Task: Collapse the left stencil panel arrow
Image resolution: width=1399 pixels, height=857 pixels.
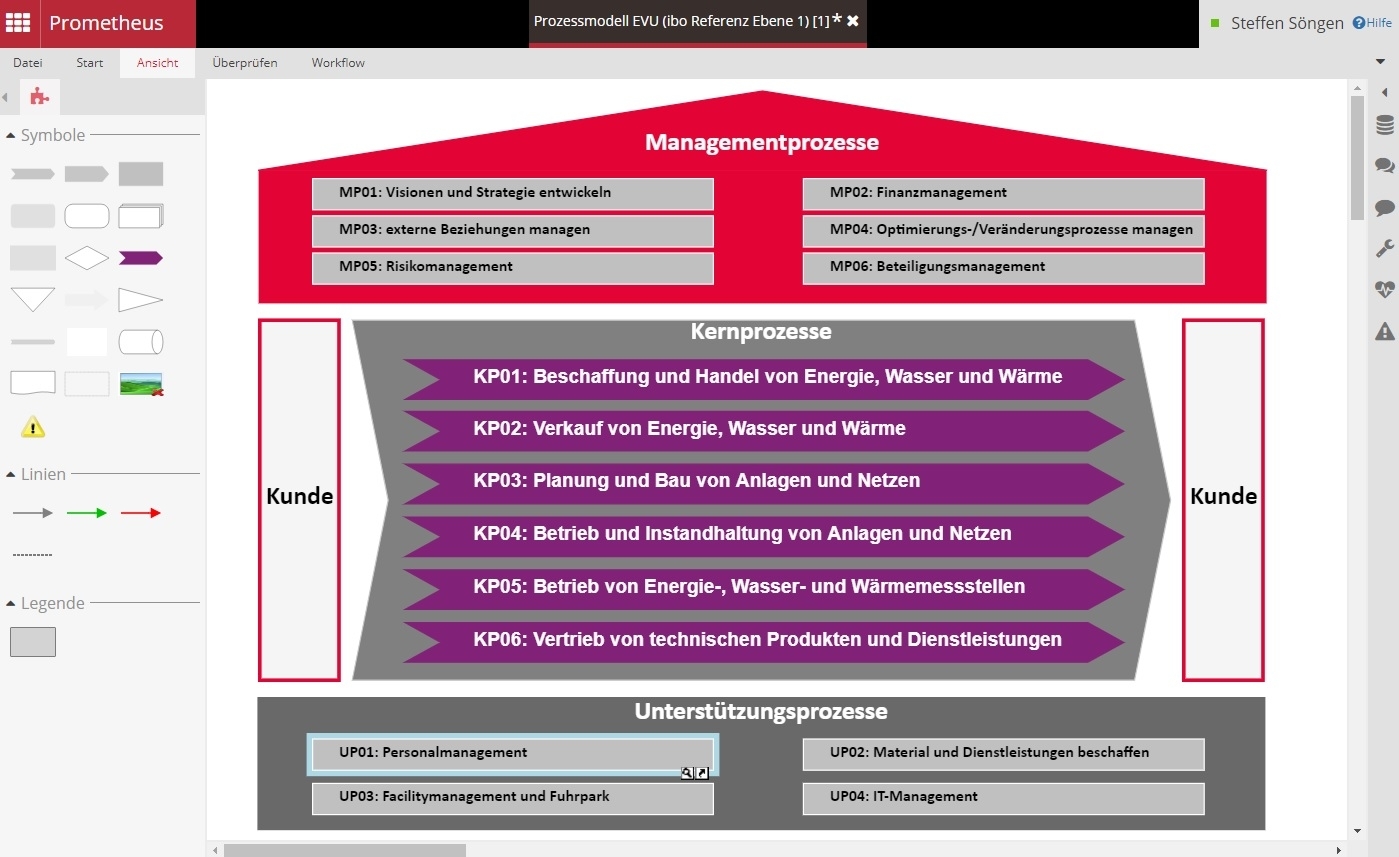Action: [x=5, y=97]
